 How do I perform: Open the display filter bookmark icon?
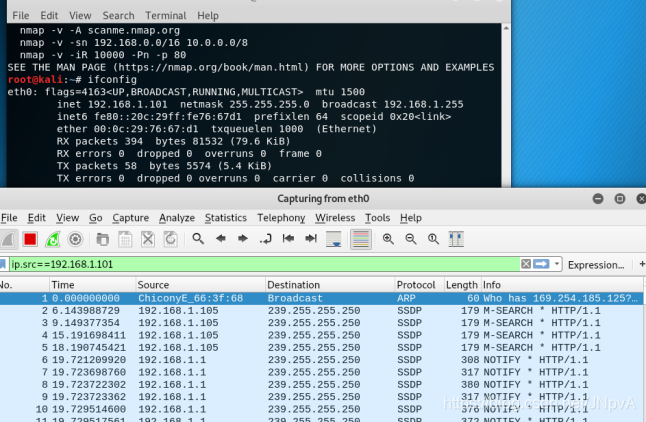[x=2, y=264]
